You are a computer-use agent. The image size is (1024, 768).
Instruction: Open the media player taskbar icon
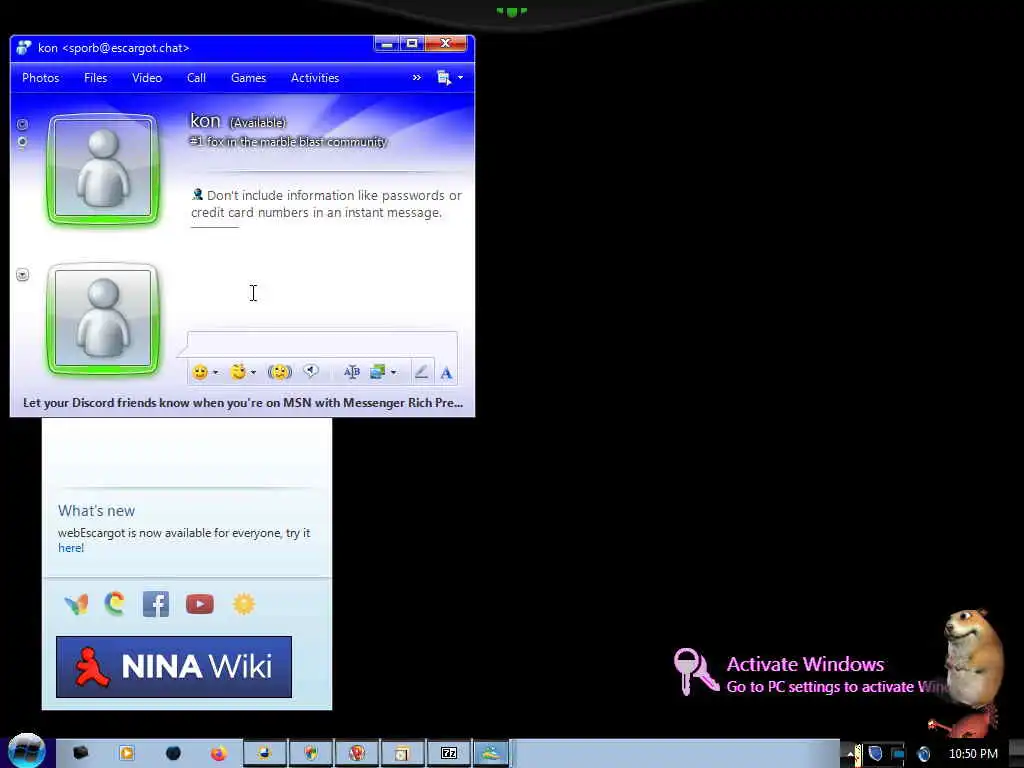point(127,754)
